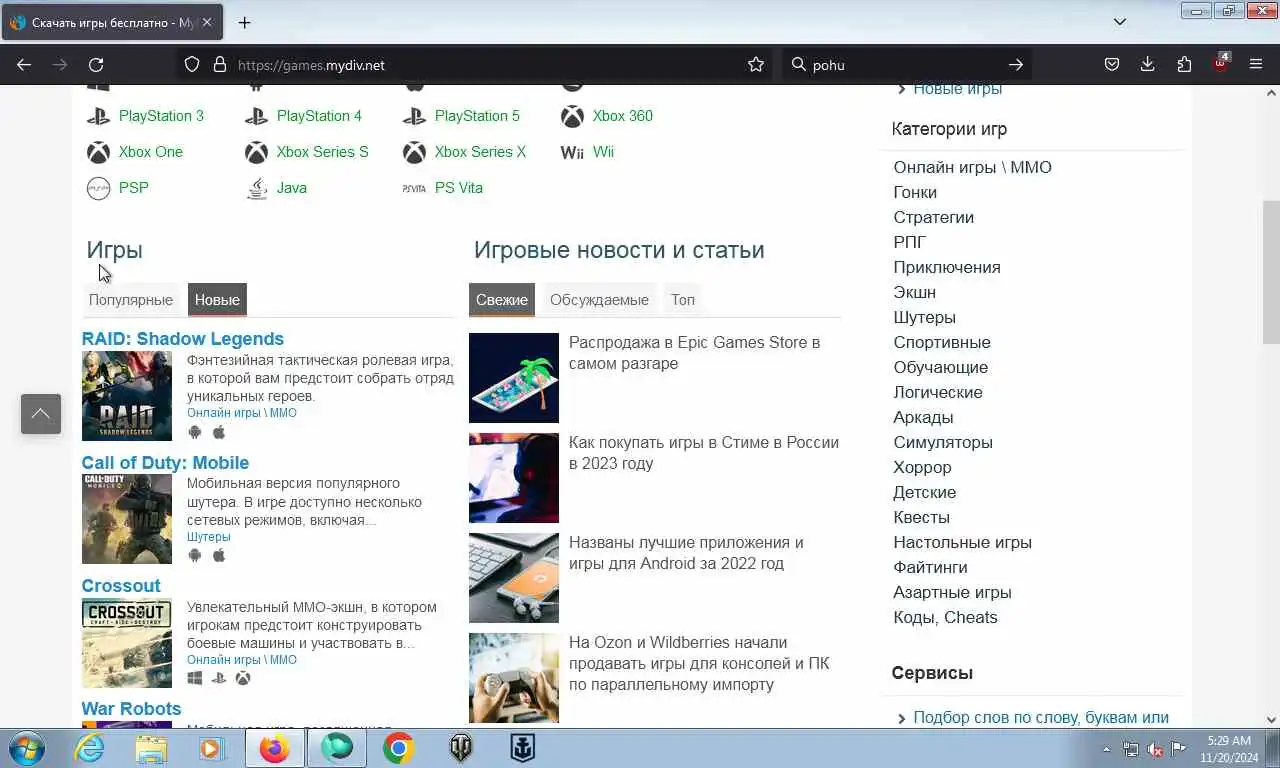Viewport: 1280px width, 768px height.
Task: Open the Коды, Cheats category
Action: (945, 617)
